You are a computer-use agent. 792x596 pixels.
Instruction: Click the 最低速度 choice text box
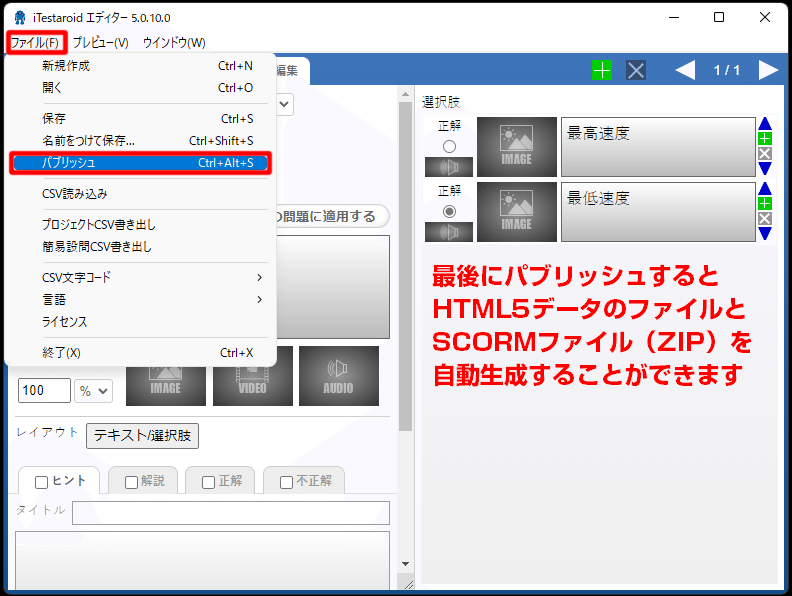click(658, 212)
